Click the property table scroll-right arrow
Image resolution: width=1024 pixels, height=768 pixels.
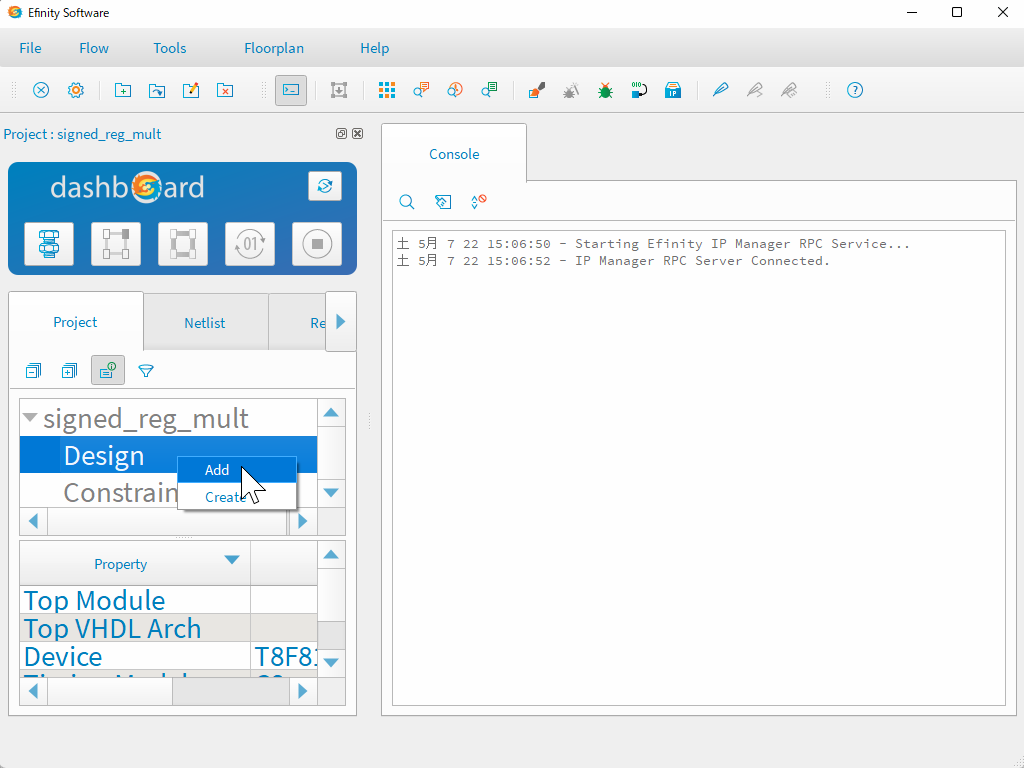302,691
